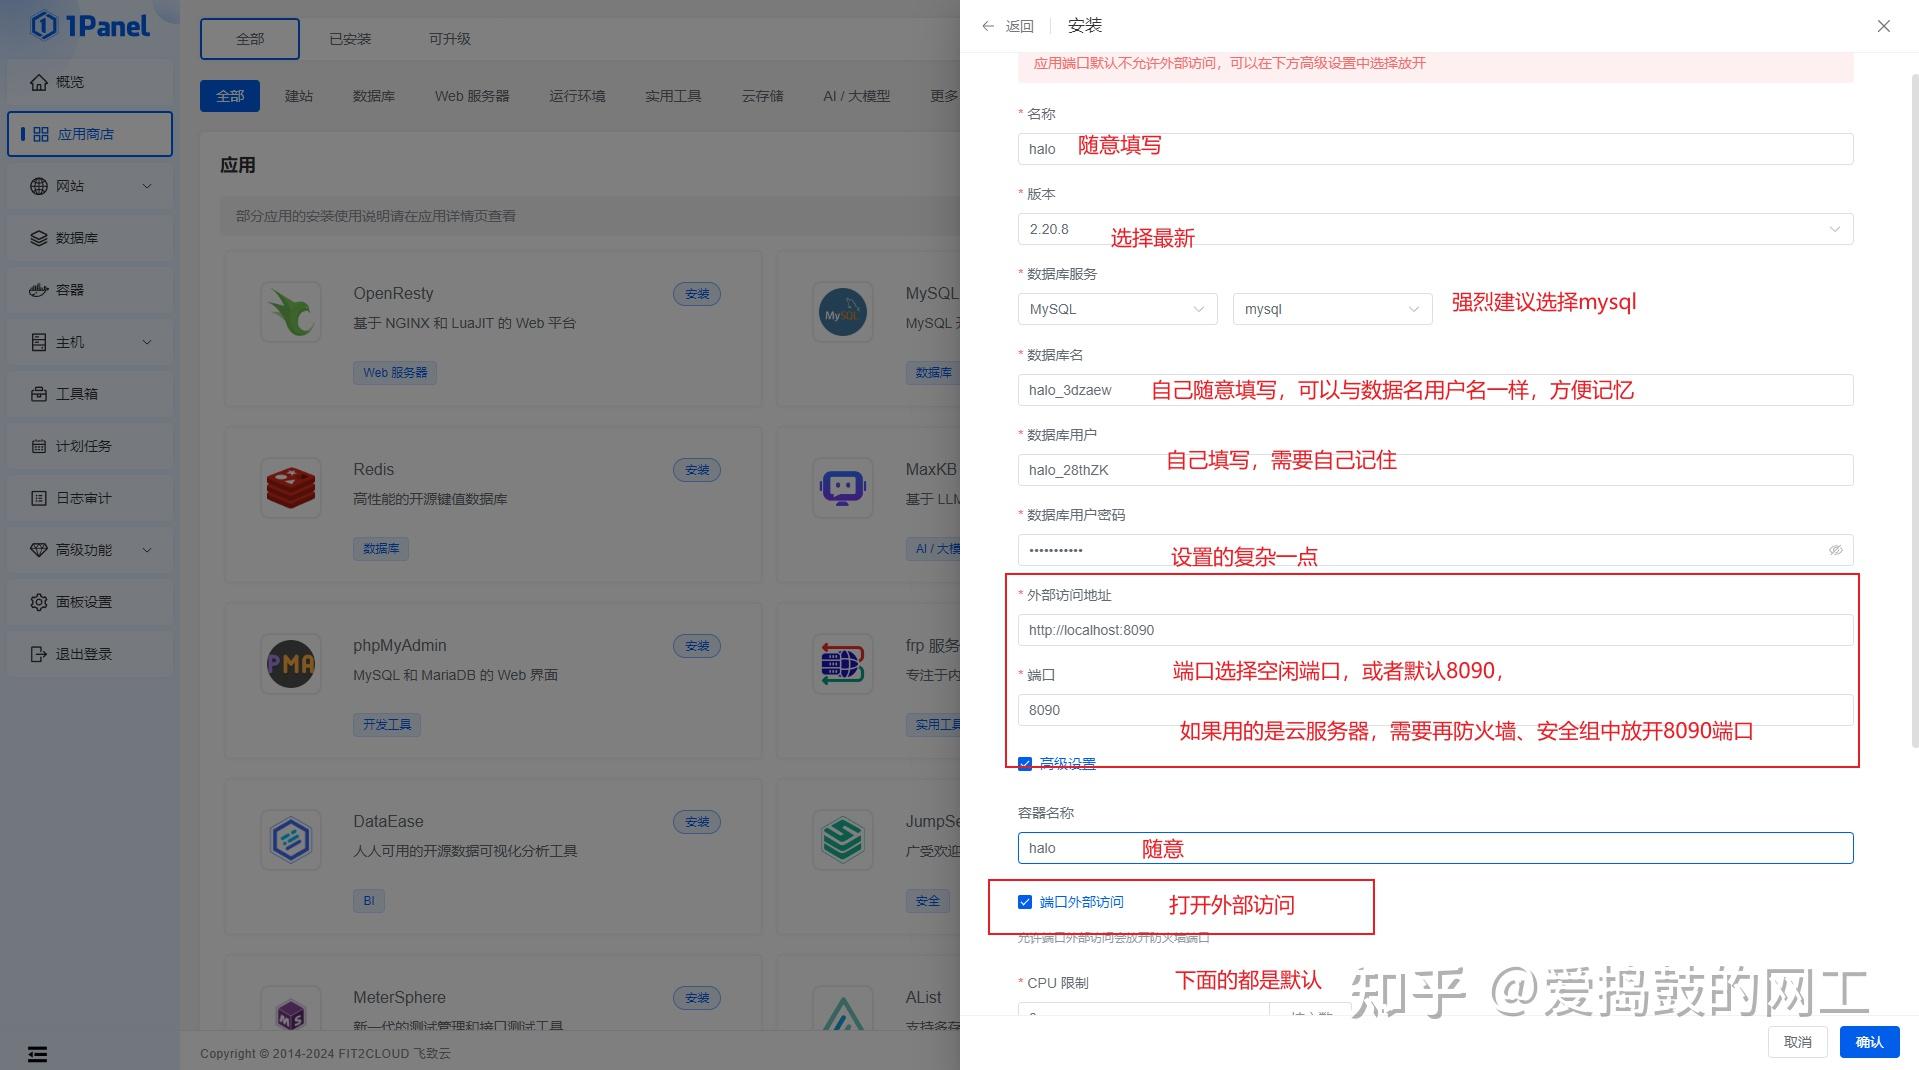The image size is (1919, 1070).
Task: Click the OpenResty app icon
Action: (x=291, y=312)
